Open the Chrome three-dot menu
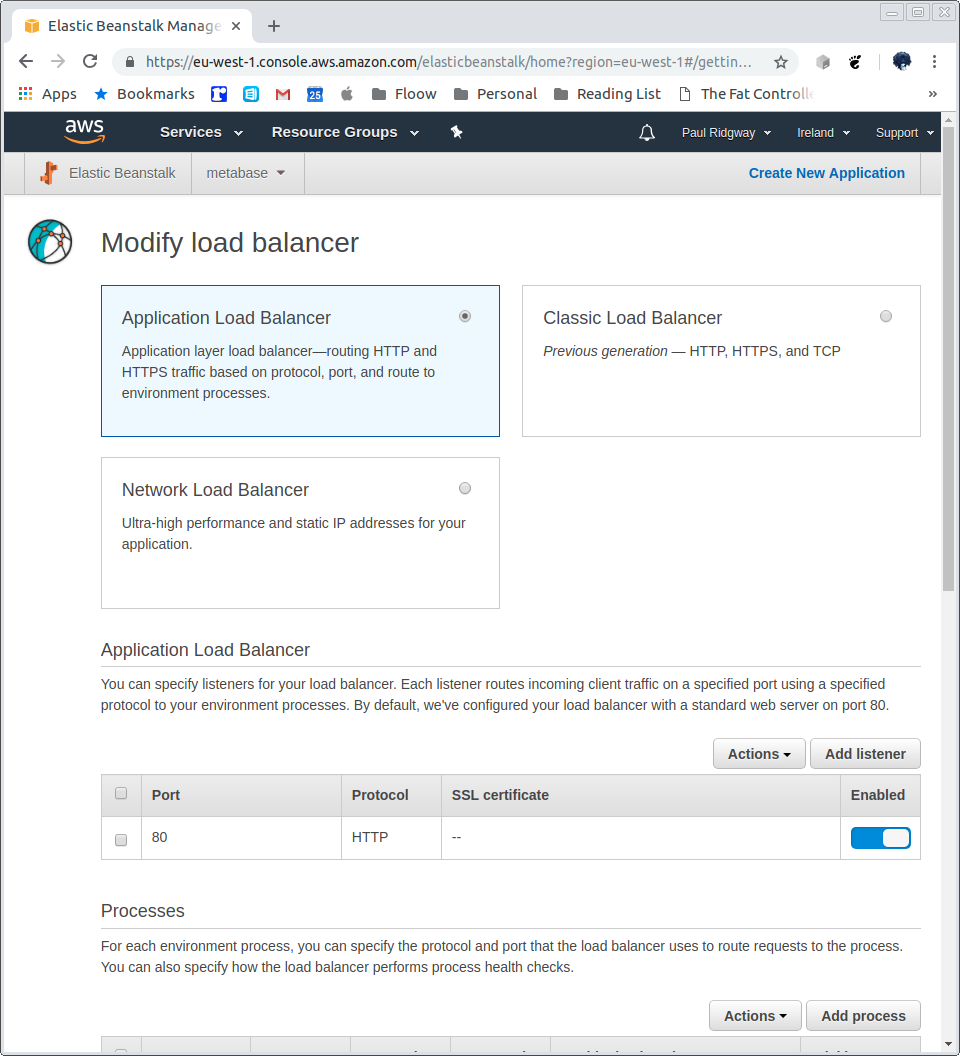The image size is (960, 1056). pos(934,61)
